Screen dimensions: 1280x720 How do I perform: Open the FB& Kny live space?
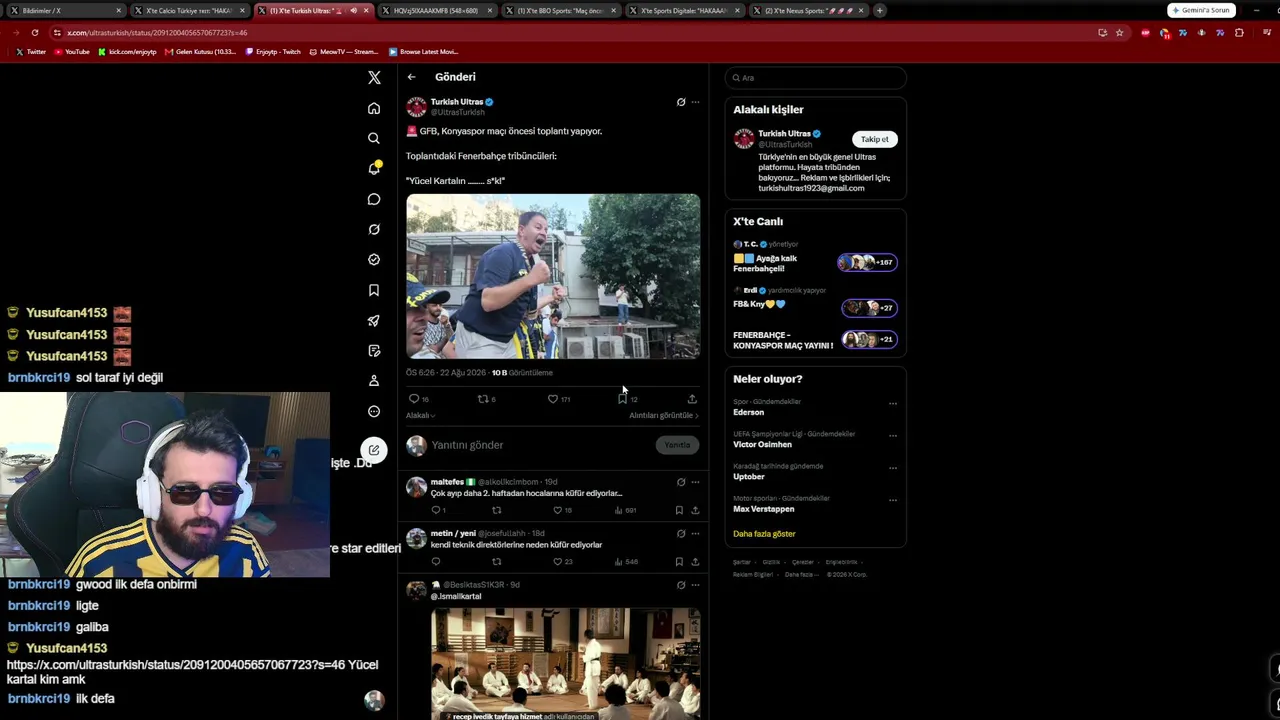tap(815, 302)
